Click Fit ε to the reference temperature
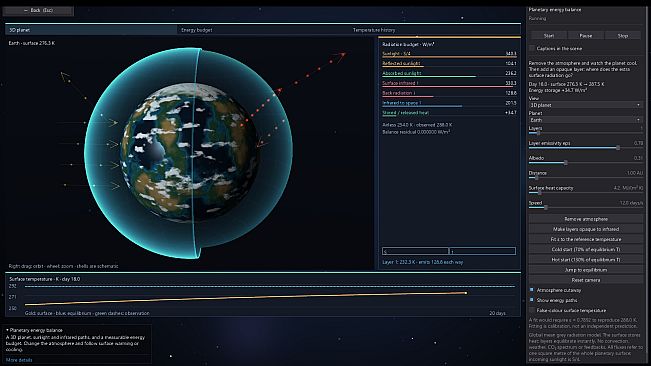651x366 pixels. pos(585,239)
